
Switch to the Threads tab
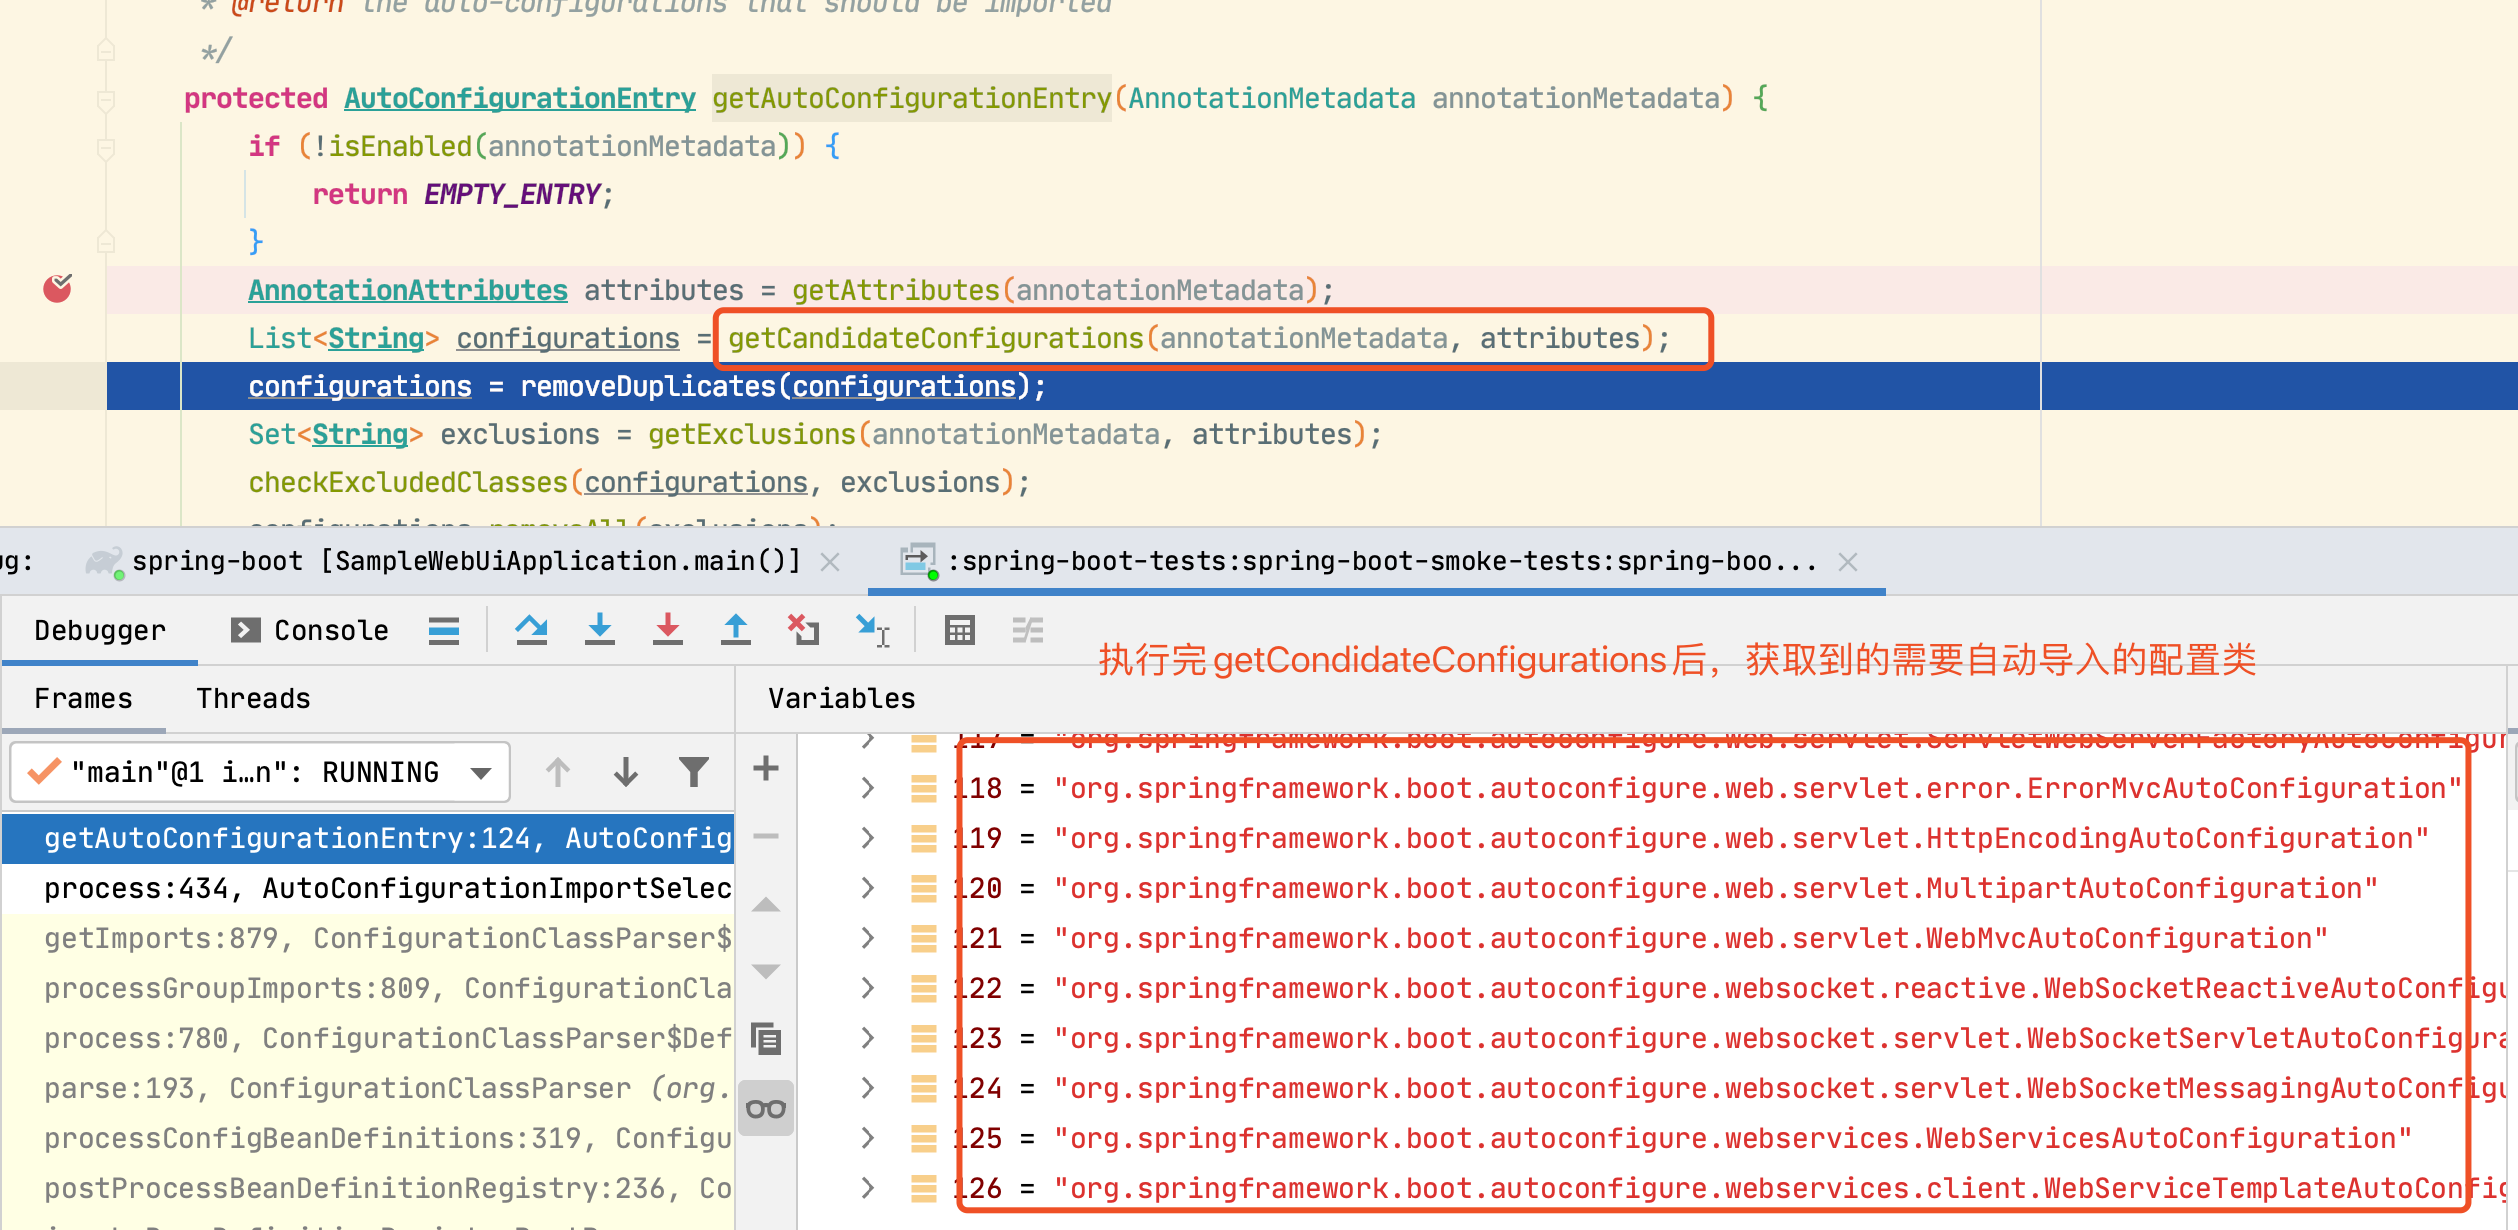(253, 698)
